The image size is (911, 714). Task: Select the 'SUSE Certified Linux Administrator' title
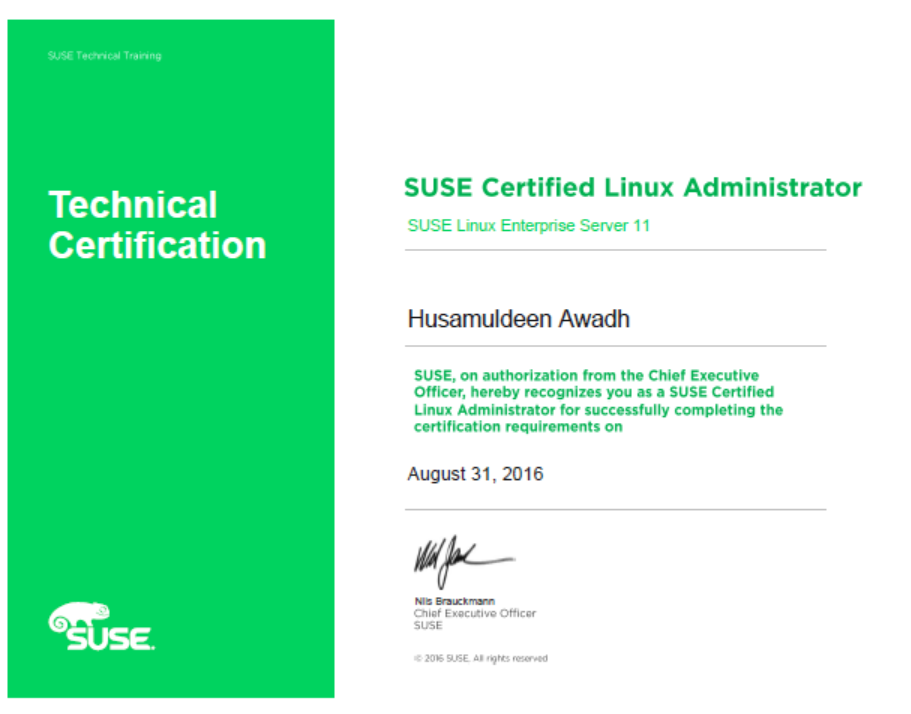coord(633,188)
